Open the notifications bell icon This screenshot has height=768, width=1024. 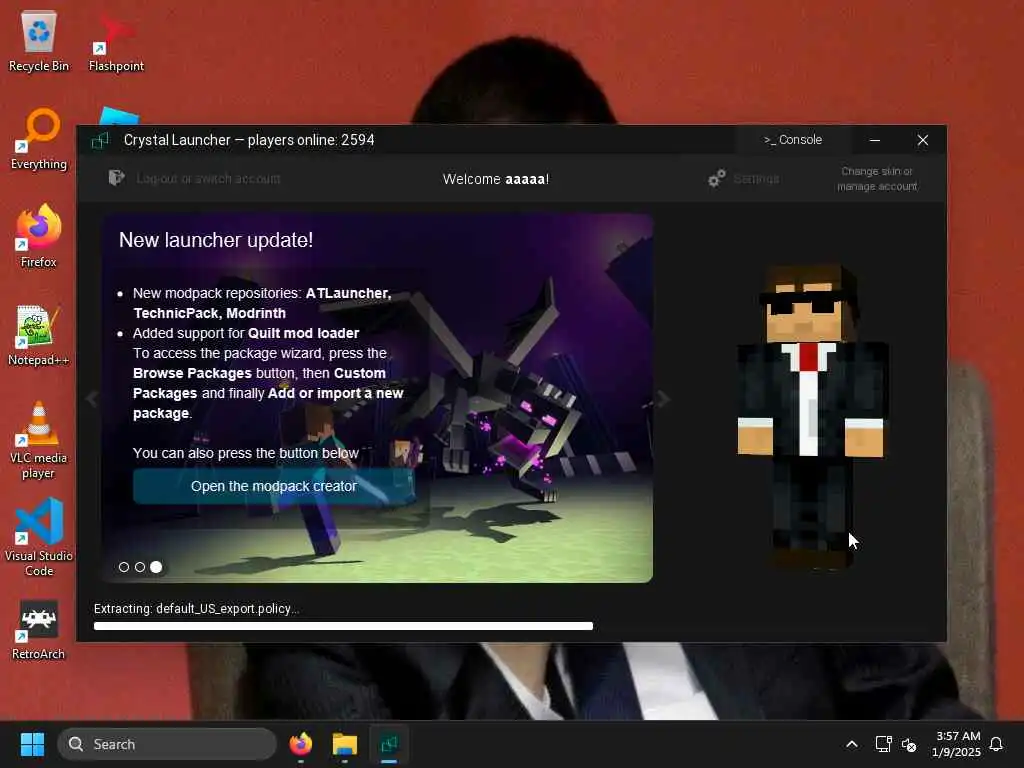pos(996,744)
